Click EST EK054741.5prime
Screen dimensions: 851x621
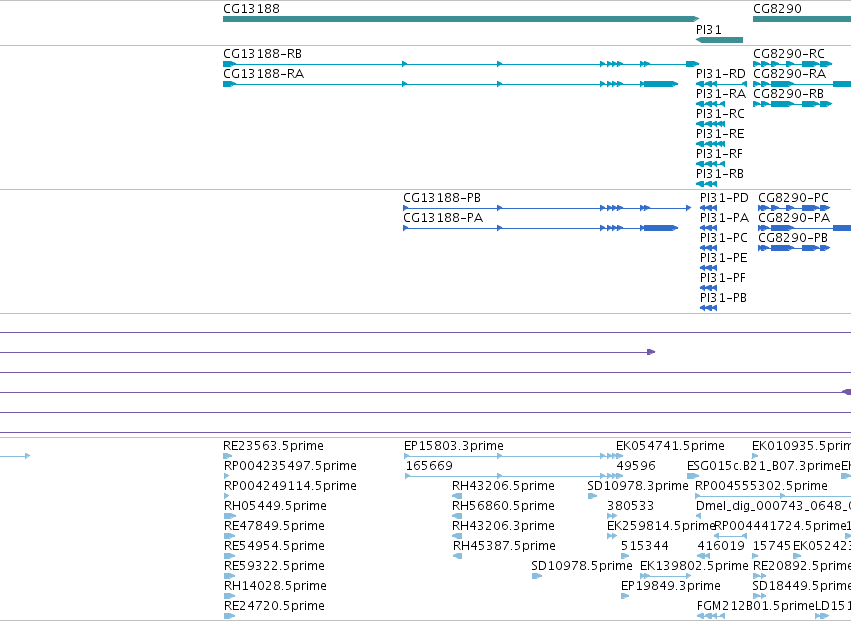click(x=670, y=446)
